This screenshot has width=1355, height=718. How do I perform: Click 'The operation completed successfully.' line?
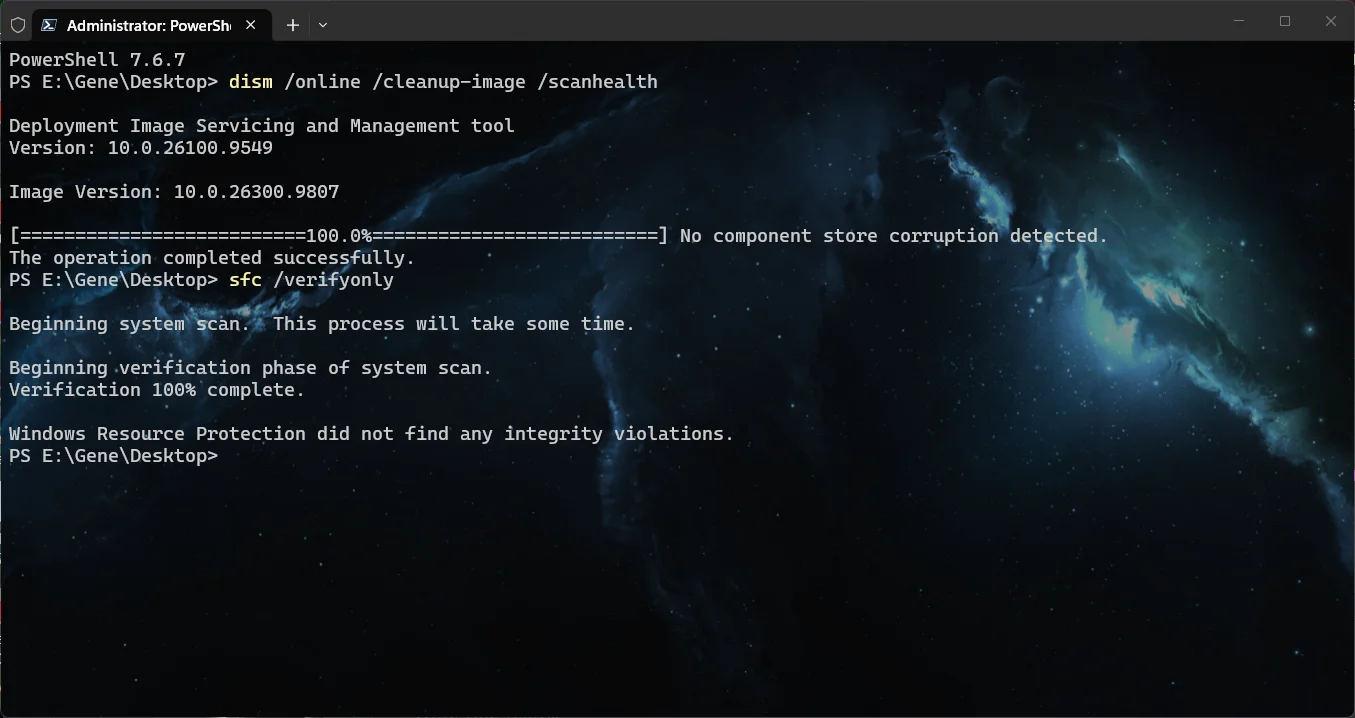[212, 258]
